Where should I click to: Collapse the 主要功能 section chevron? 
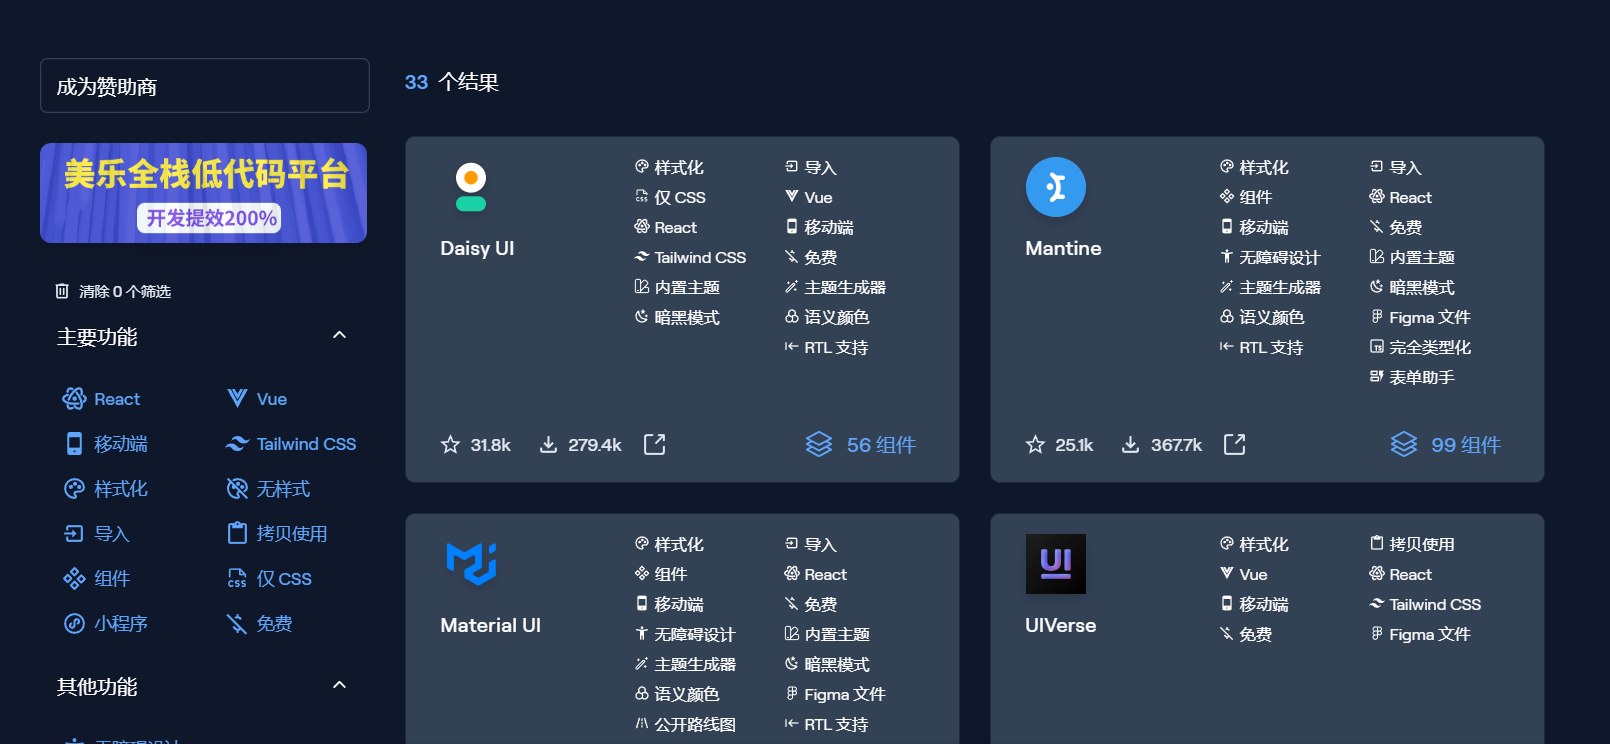(x=339, y=335)
